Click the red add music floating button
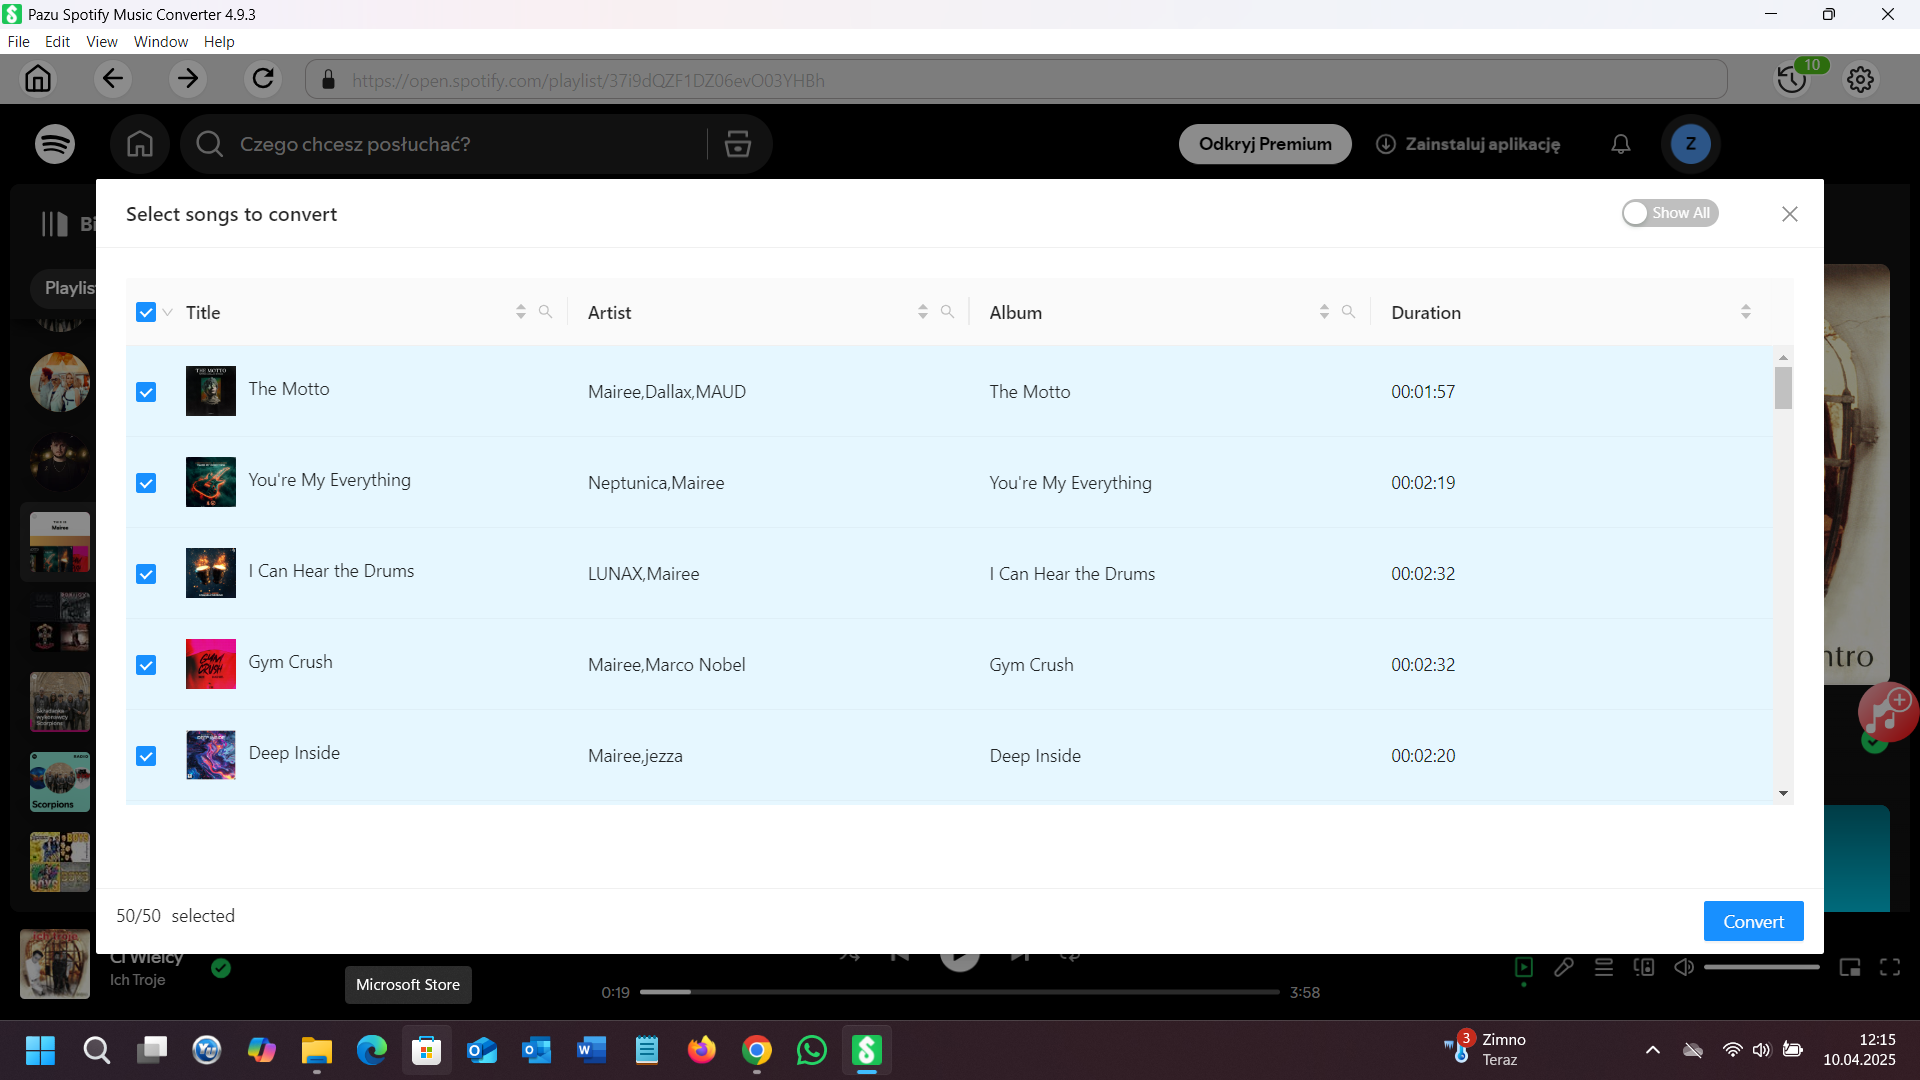Viewport: 1920px width, 1080px height. (1888, 711)
